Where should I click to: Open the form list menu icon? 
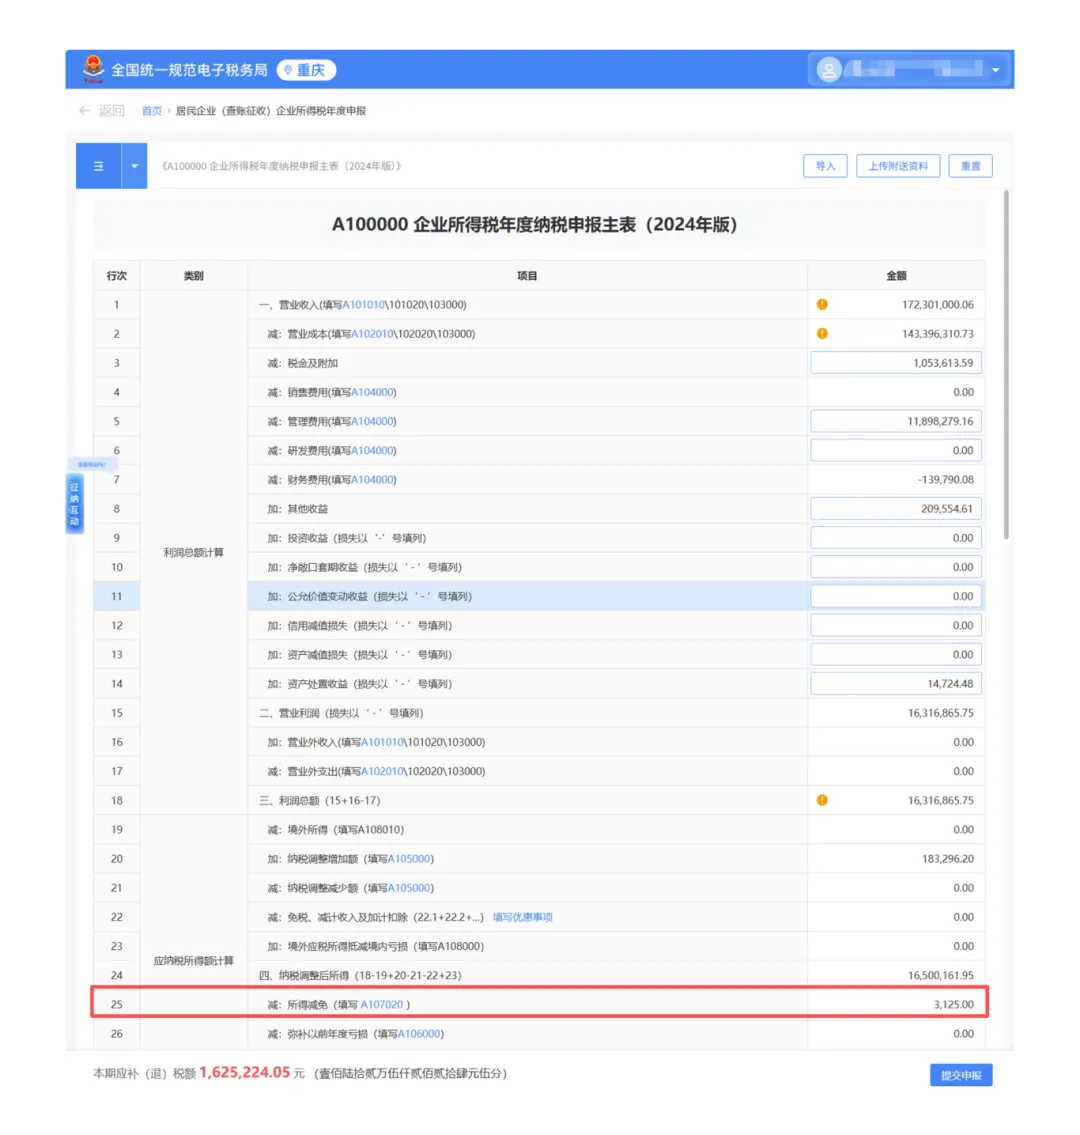click(98, 166)
